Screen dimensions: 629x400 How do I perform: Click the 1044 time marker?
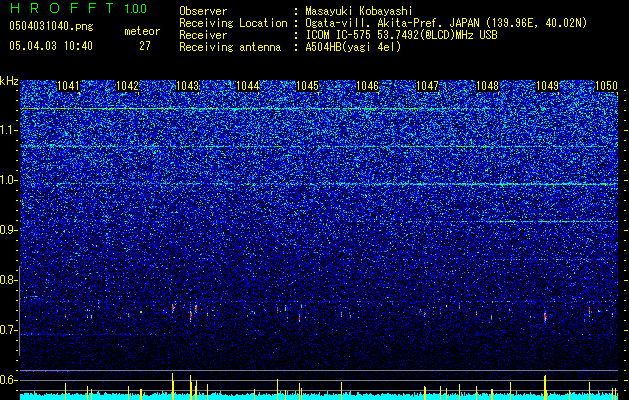click(x=248, y=86)
